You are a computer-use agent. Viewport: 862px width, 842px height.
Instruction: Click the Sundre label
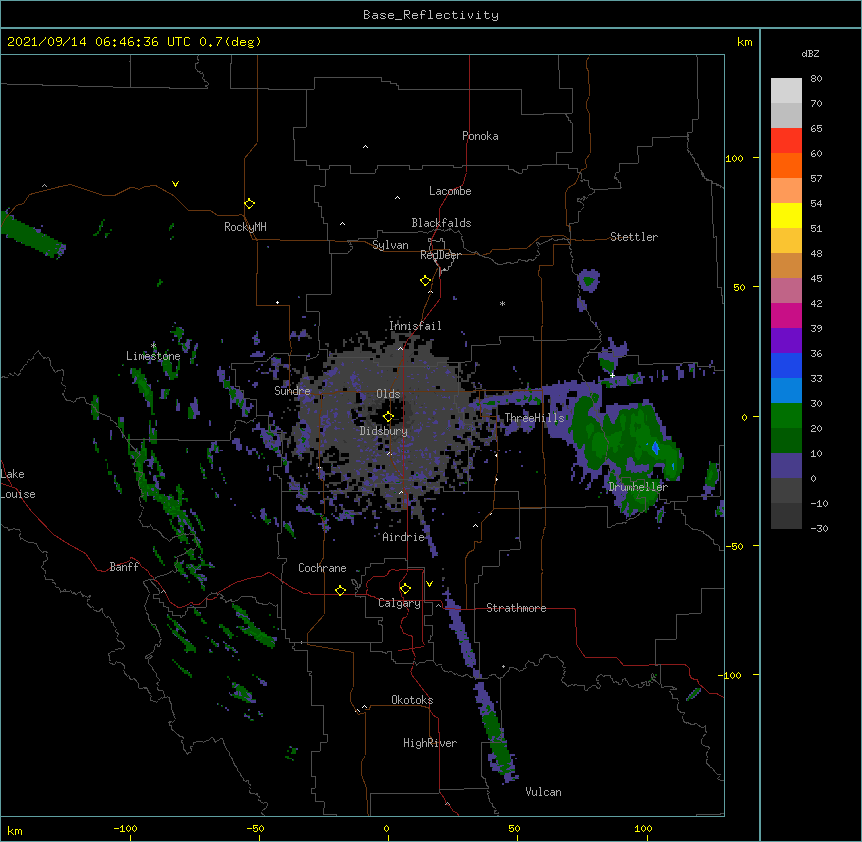(292, 391)
